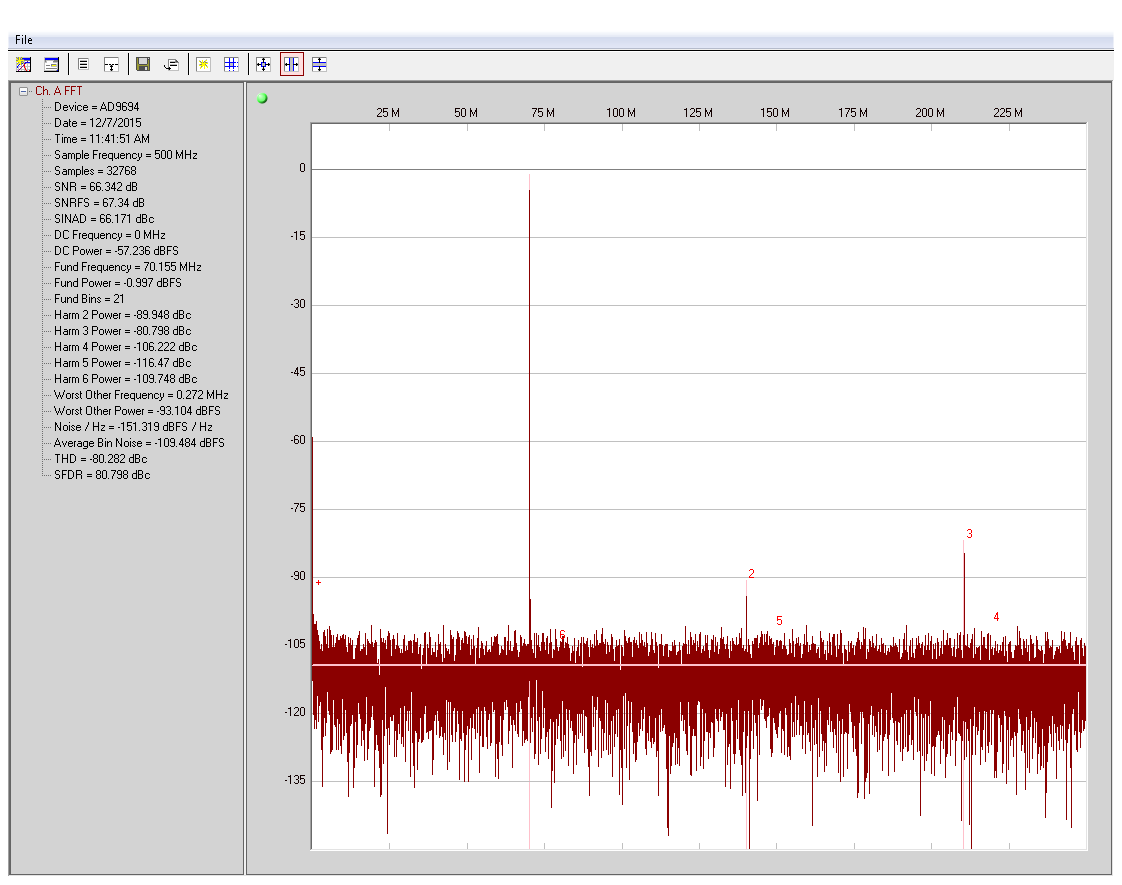Click harmonic 3 marker label on plot
The width and height of the screenshot is (1122, 885).
[x=969, y=534]
